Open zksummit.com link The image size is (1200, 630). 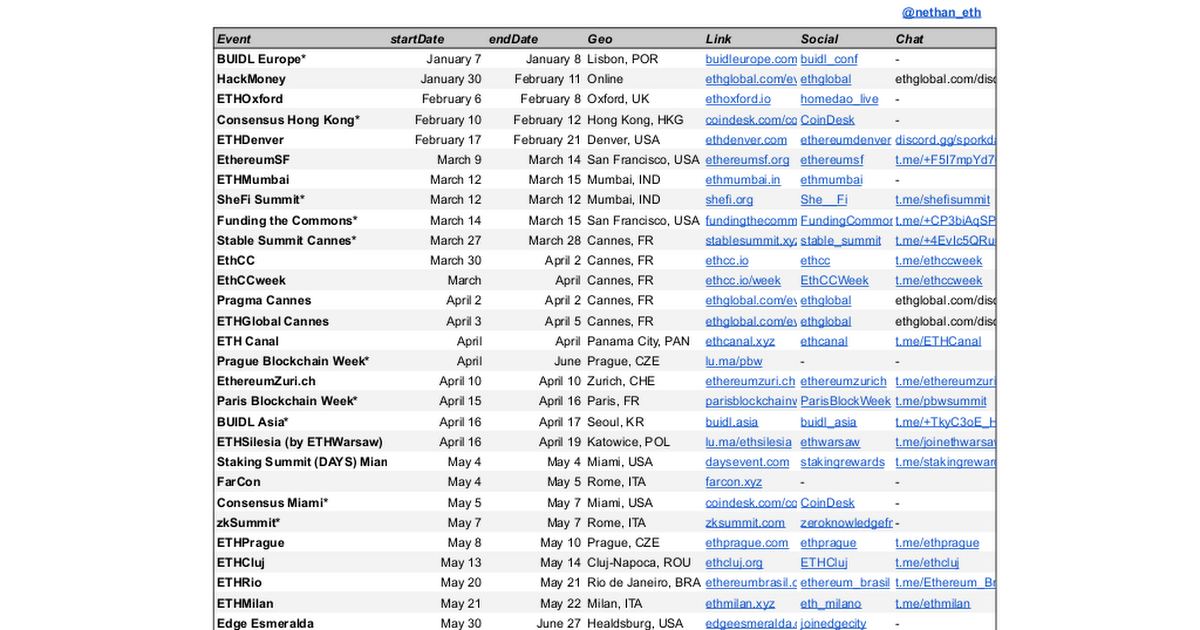point(745,523)
